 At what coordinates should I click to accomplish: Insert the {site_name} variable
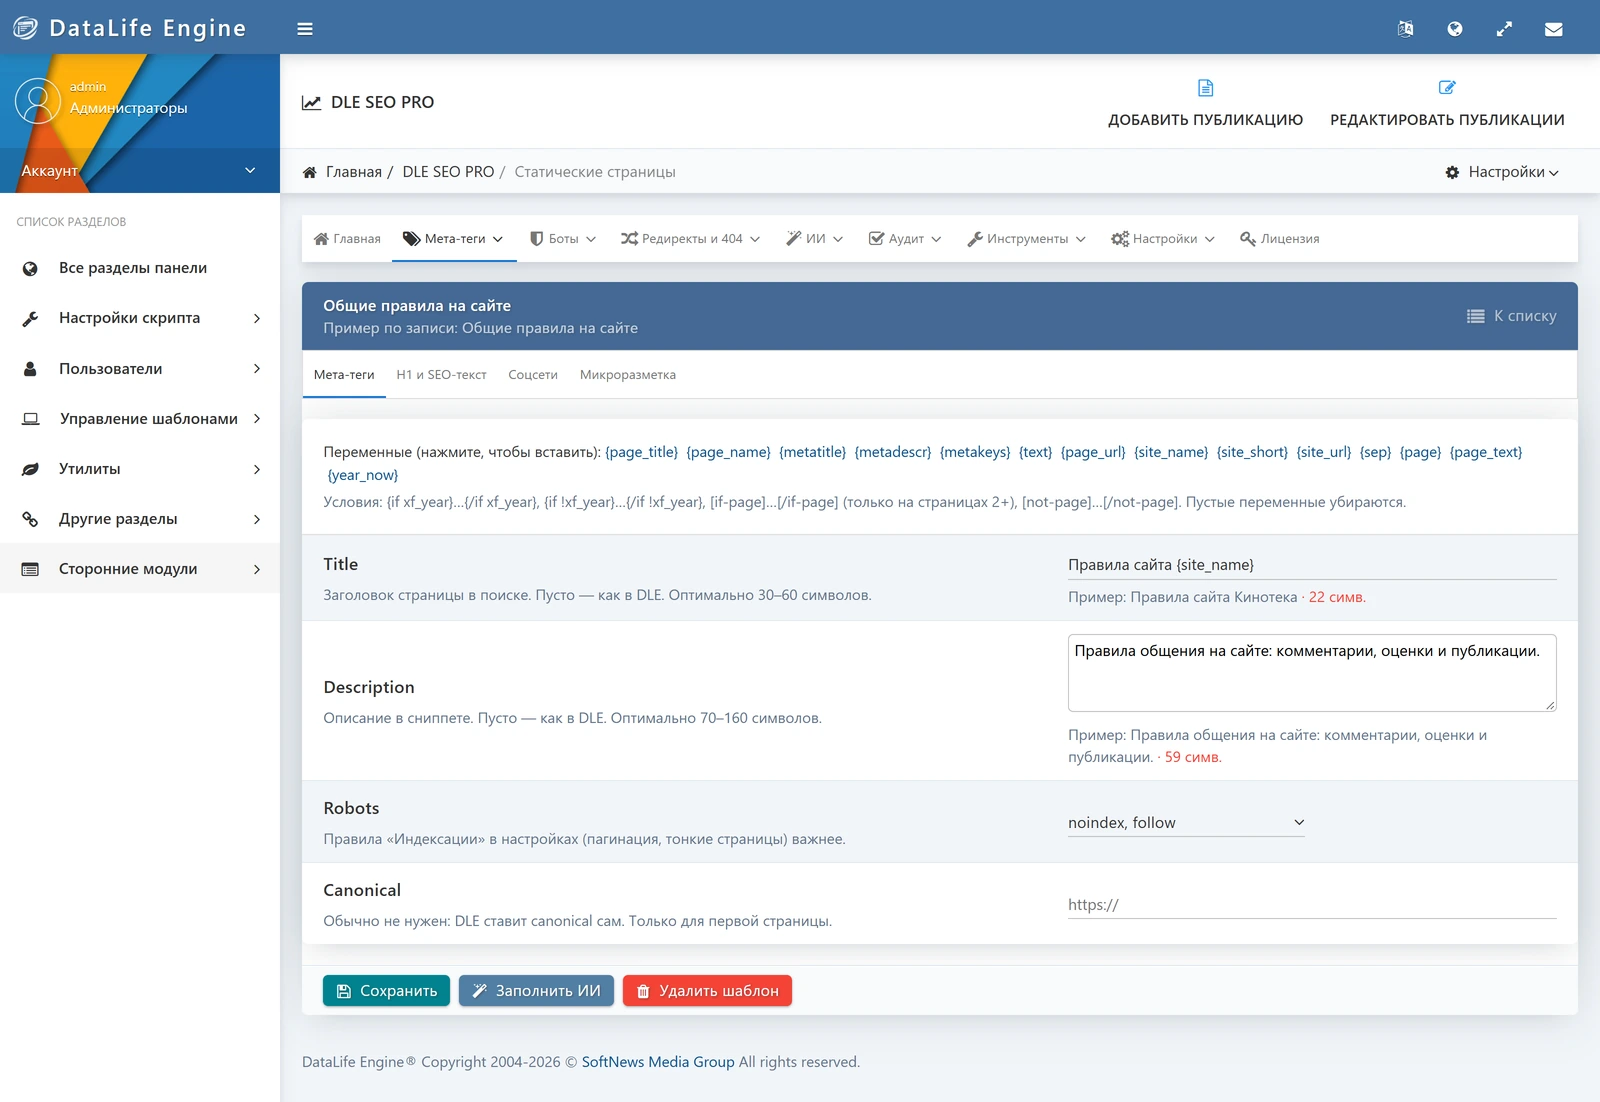(1171, 452)
